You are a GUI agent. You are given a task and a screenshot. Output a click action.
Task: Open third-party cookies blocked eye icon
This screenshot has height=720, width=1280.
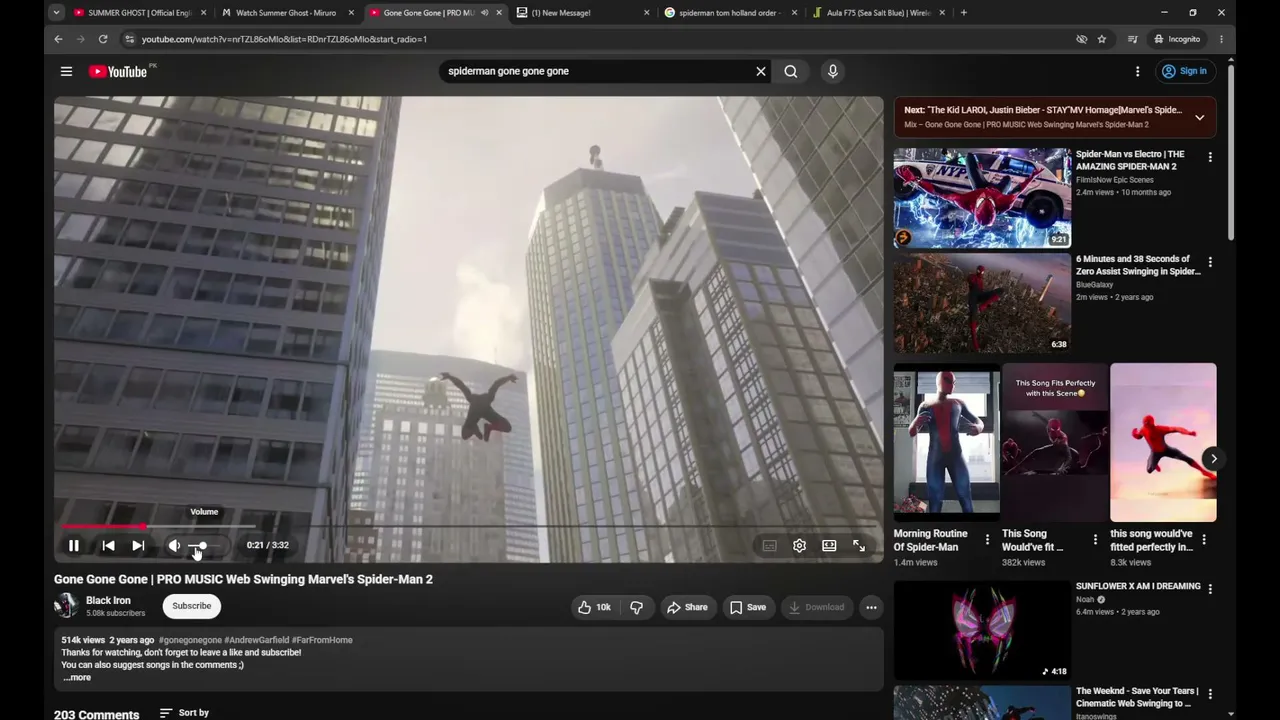pos(1081,39)
